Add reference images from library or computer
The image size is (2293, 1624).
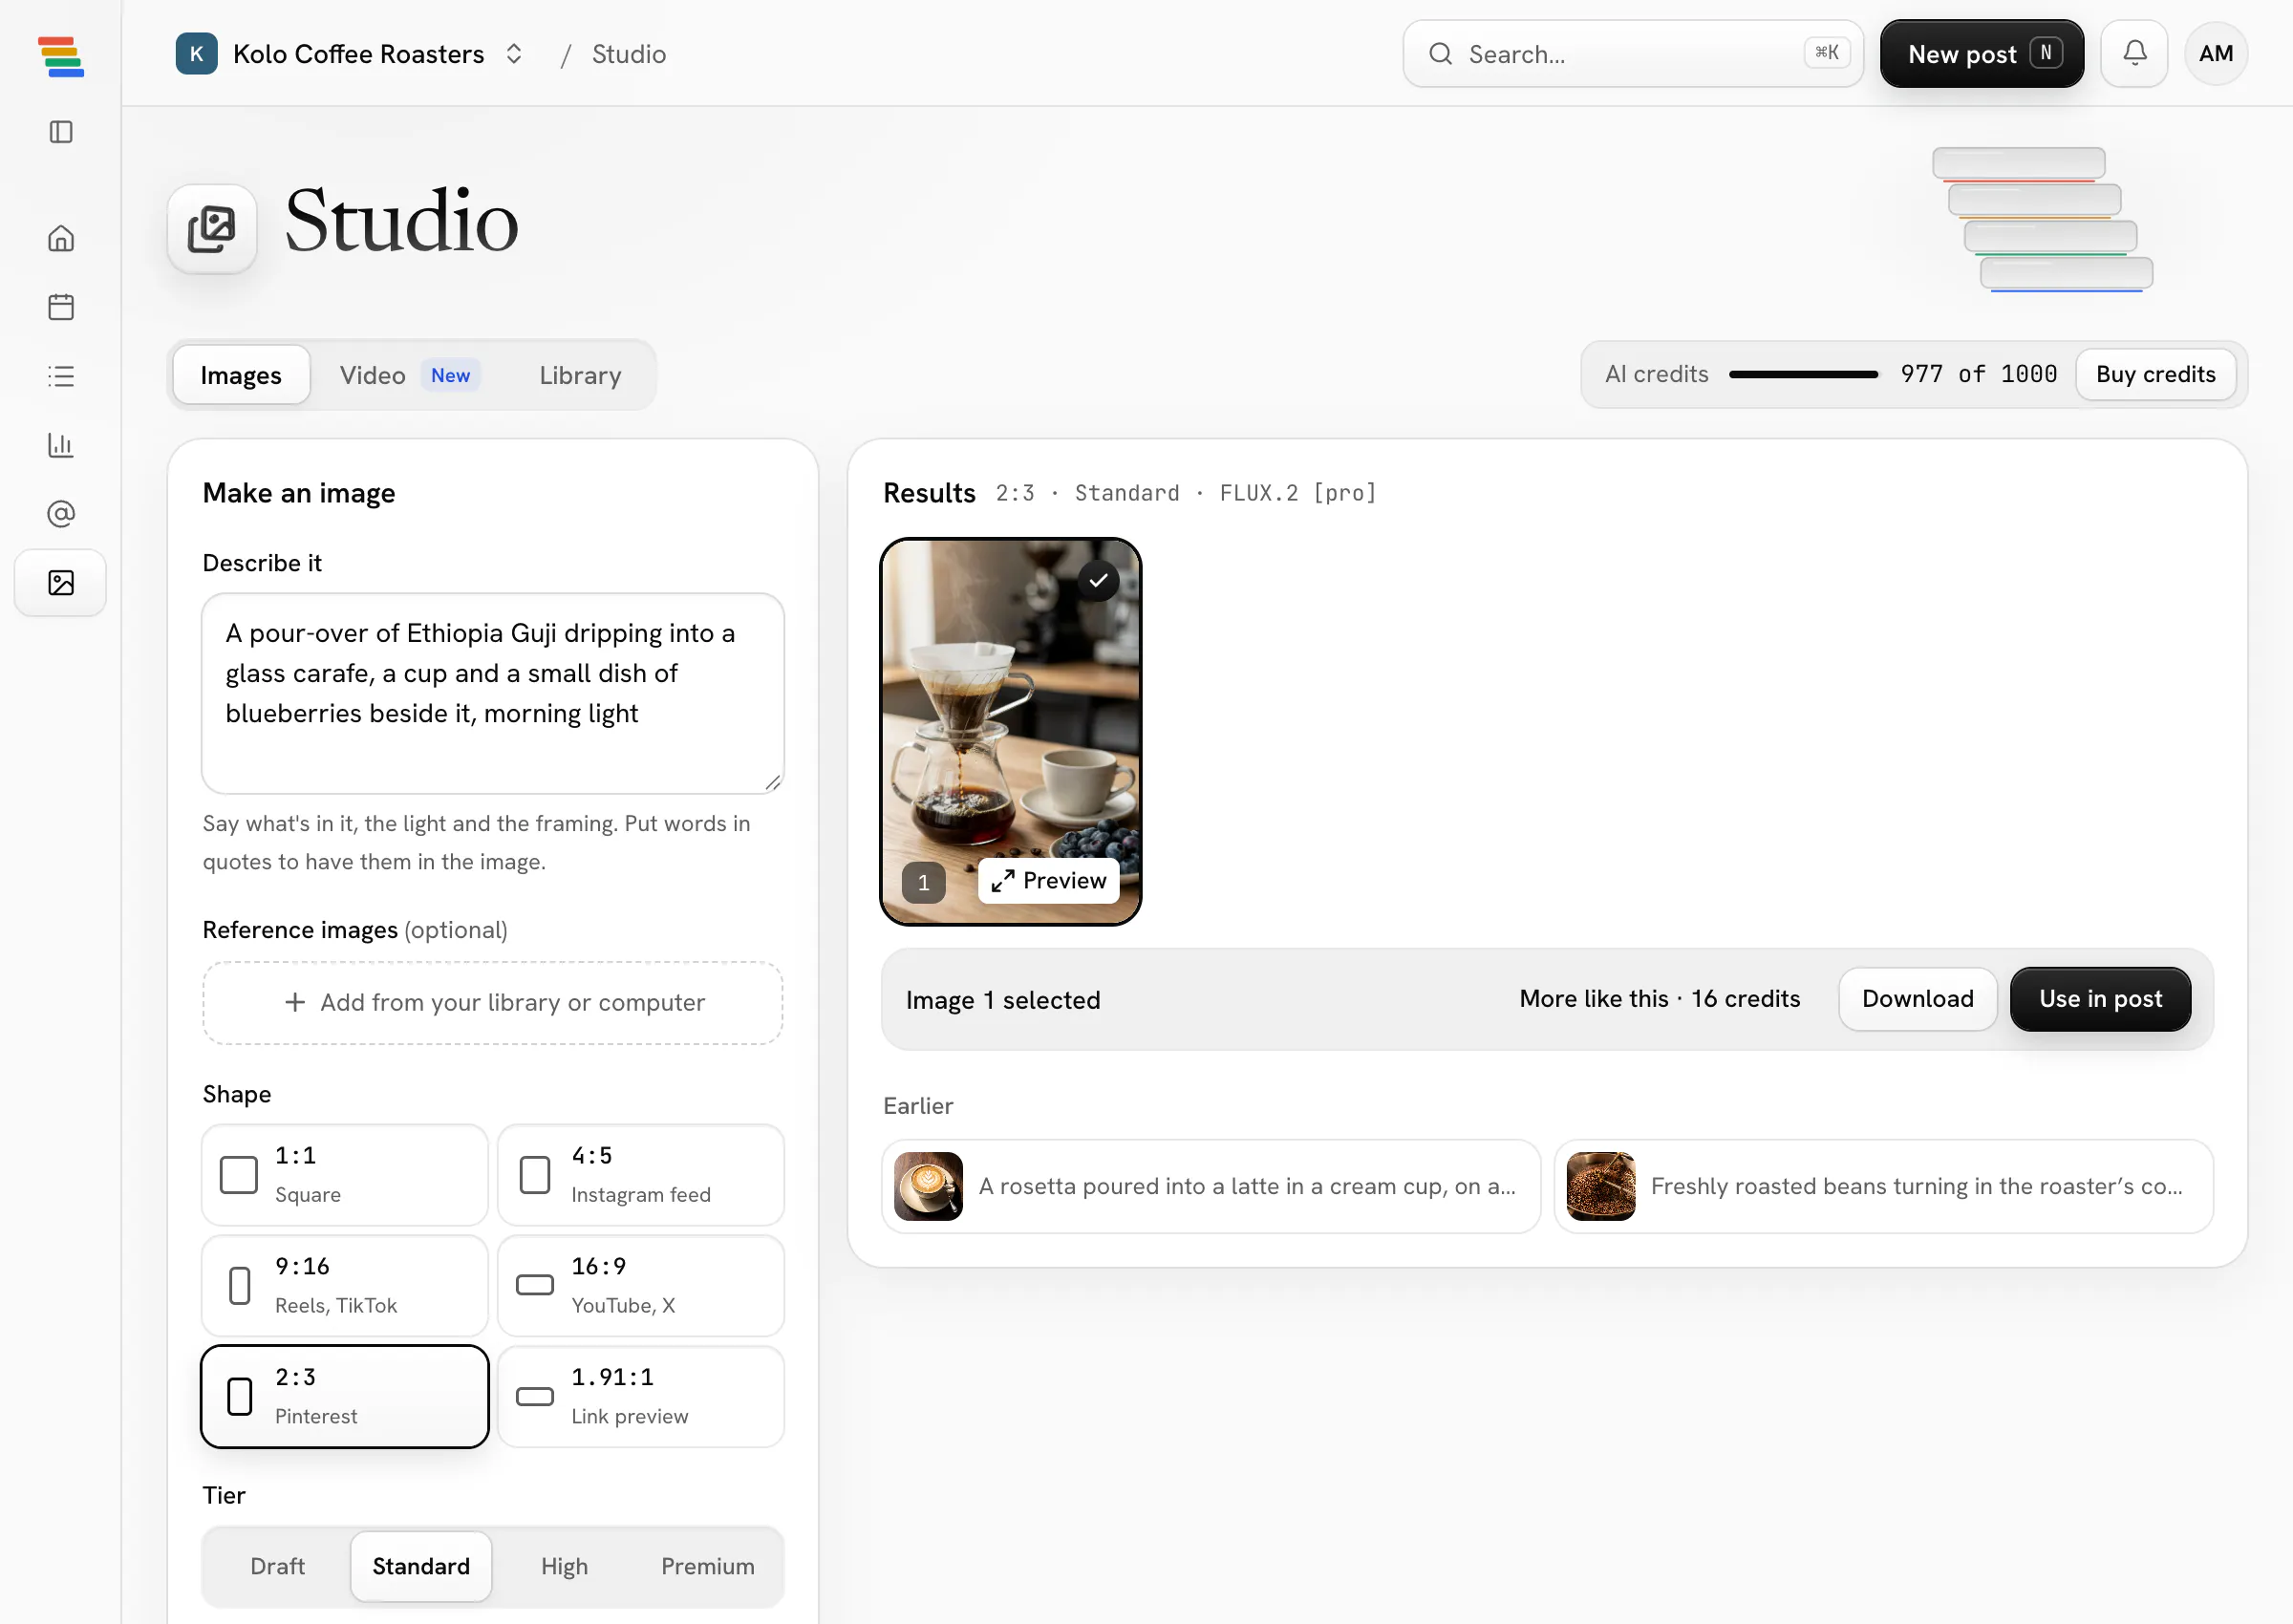[x=493, y=1003]
